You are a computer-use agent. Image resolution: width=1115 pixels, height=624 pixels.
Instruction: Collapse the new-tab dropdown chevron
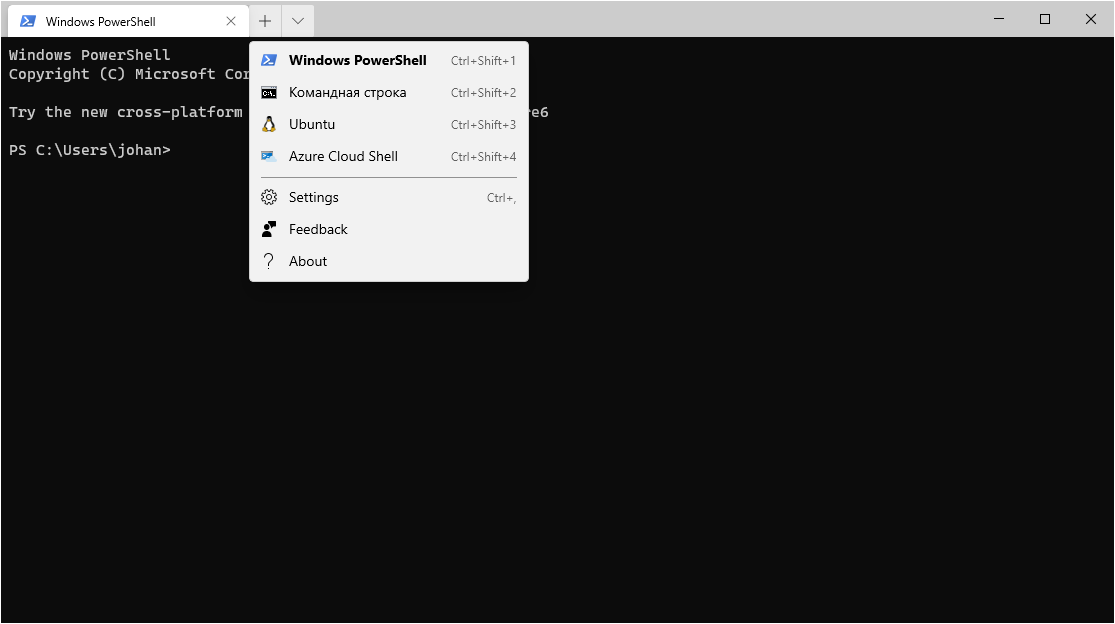click(298, 21)
